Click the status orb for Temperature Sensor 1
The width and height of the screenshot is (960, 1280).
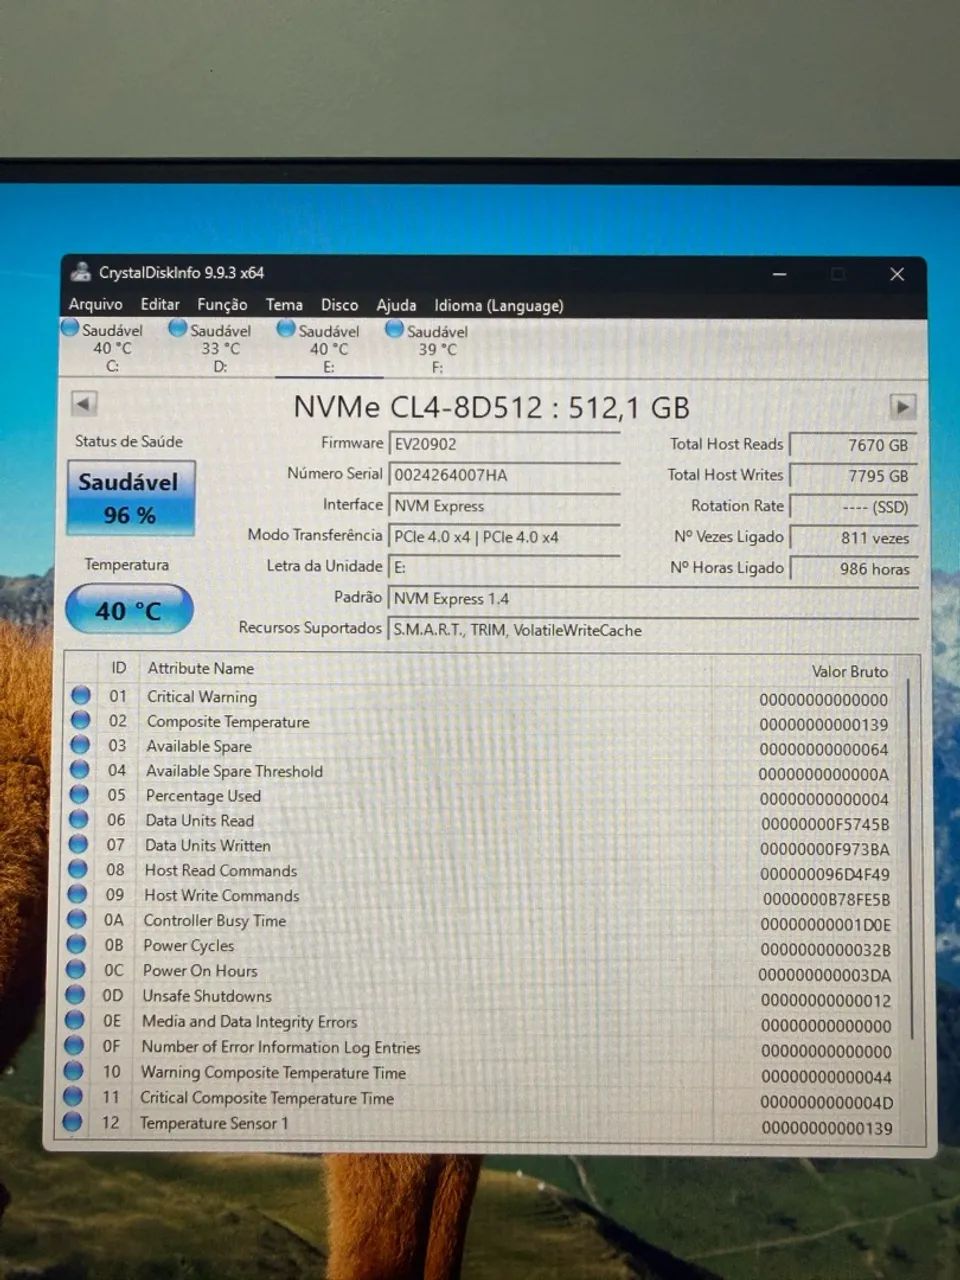72,1122
